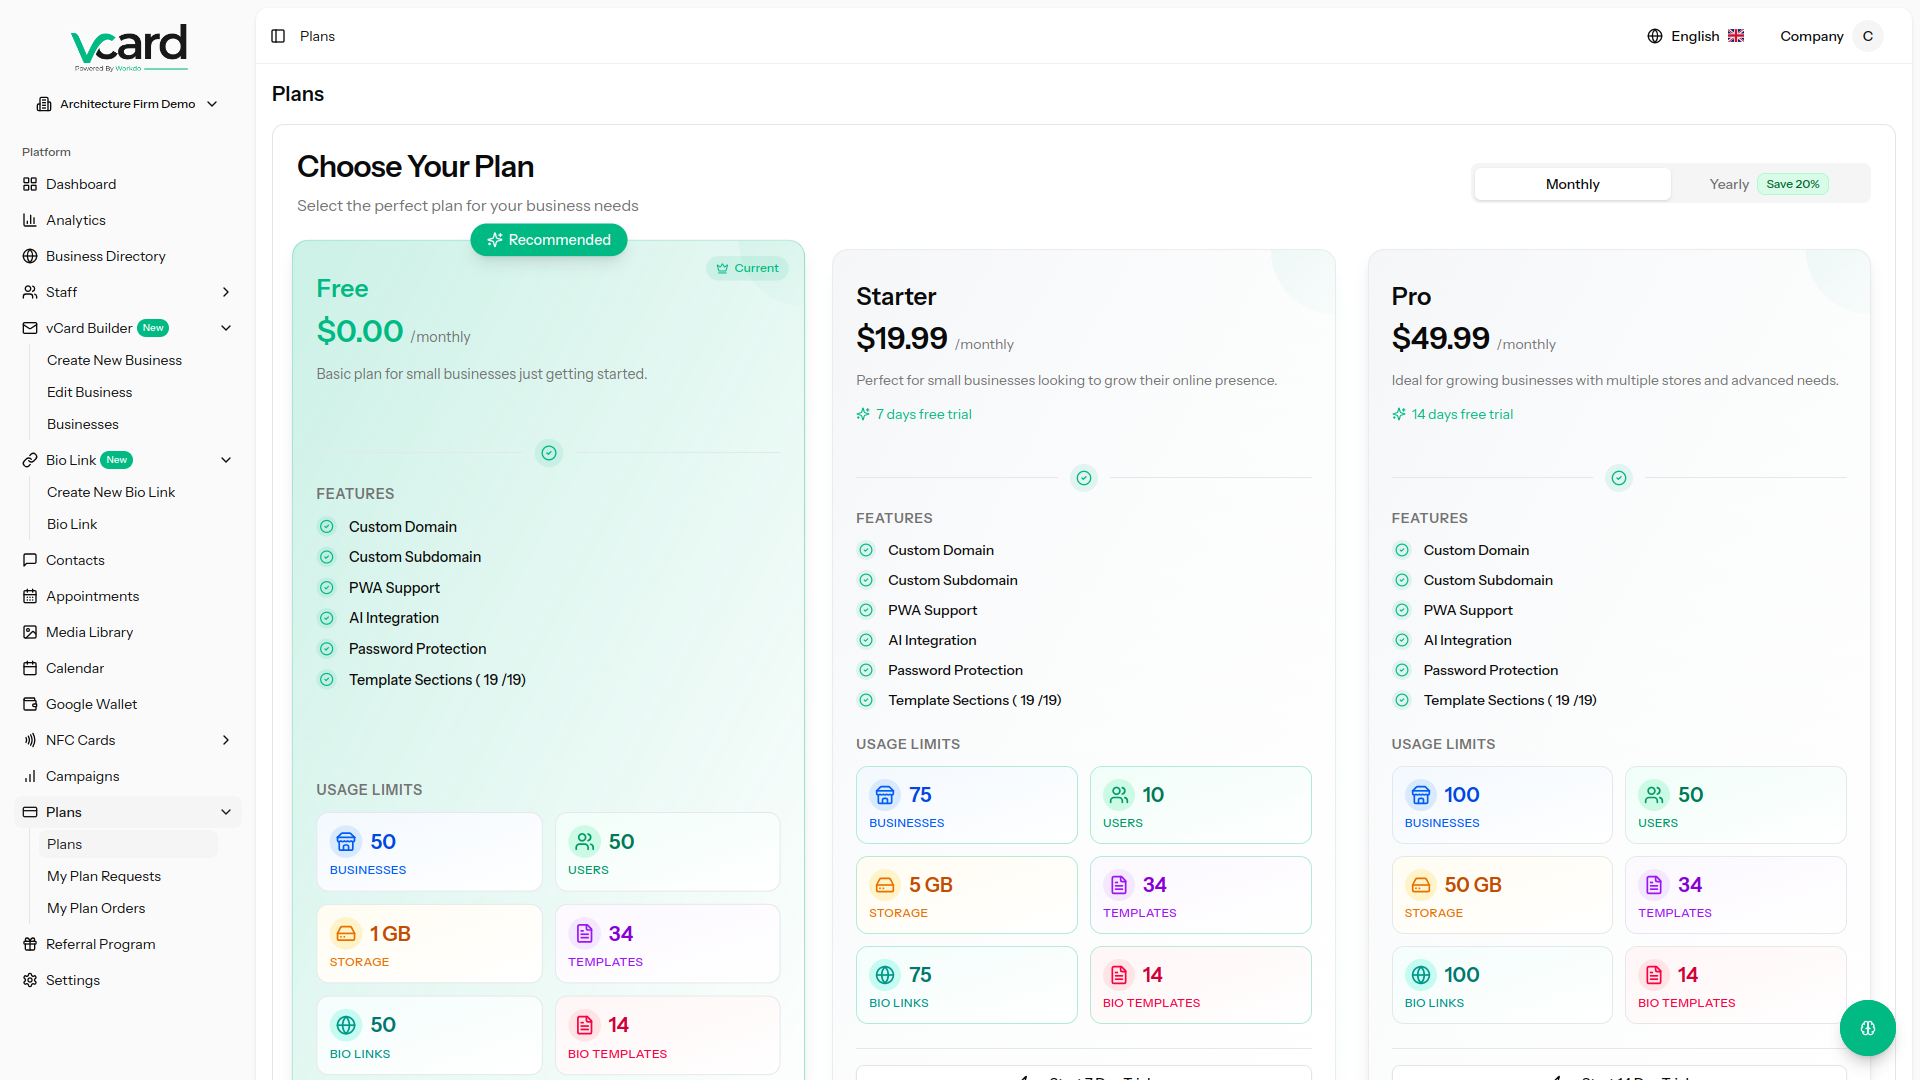Image resolution: width=1920 pixels, height=1080 pixels.
Task: Open the English language menu
Action: (x=1695, y=36)
